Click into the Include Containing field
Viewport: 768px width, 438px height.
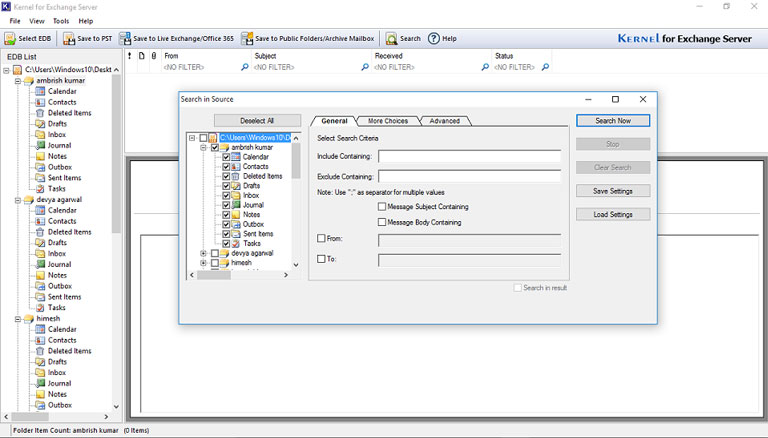[469, 156]
